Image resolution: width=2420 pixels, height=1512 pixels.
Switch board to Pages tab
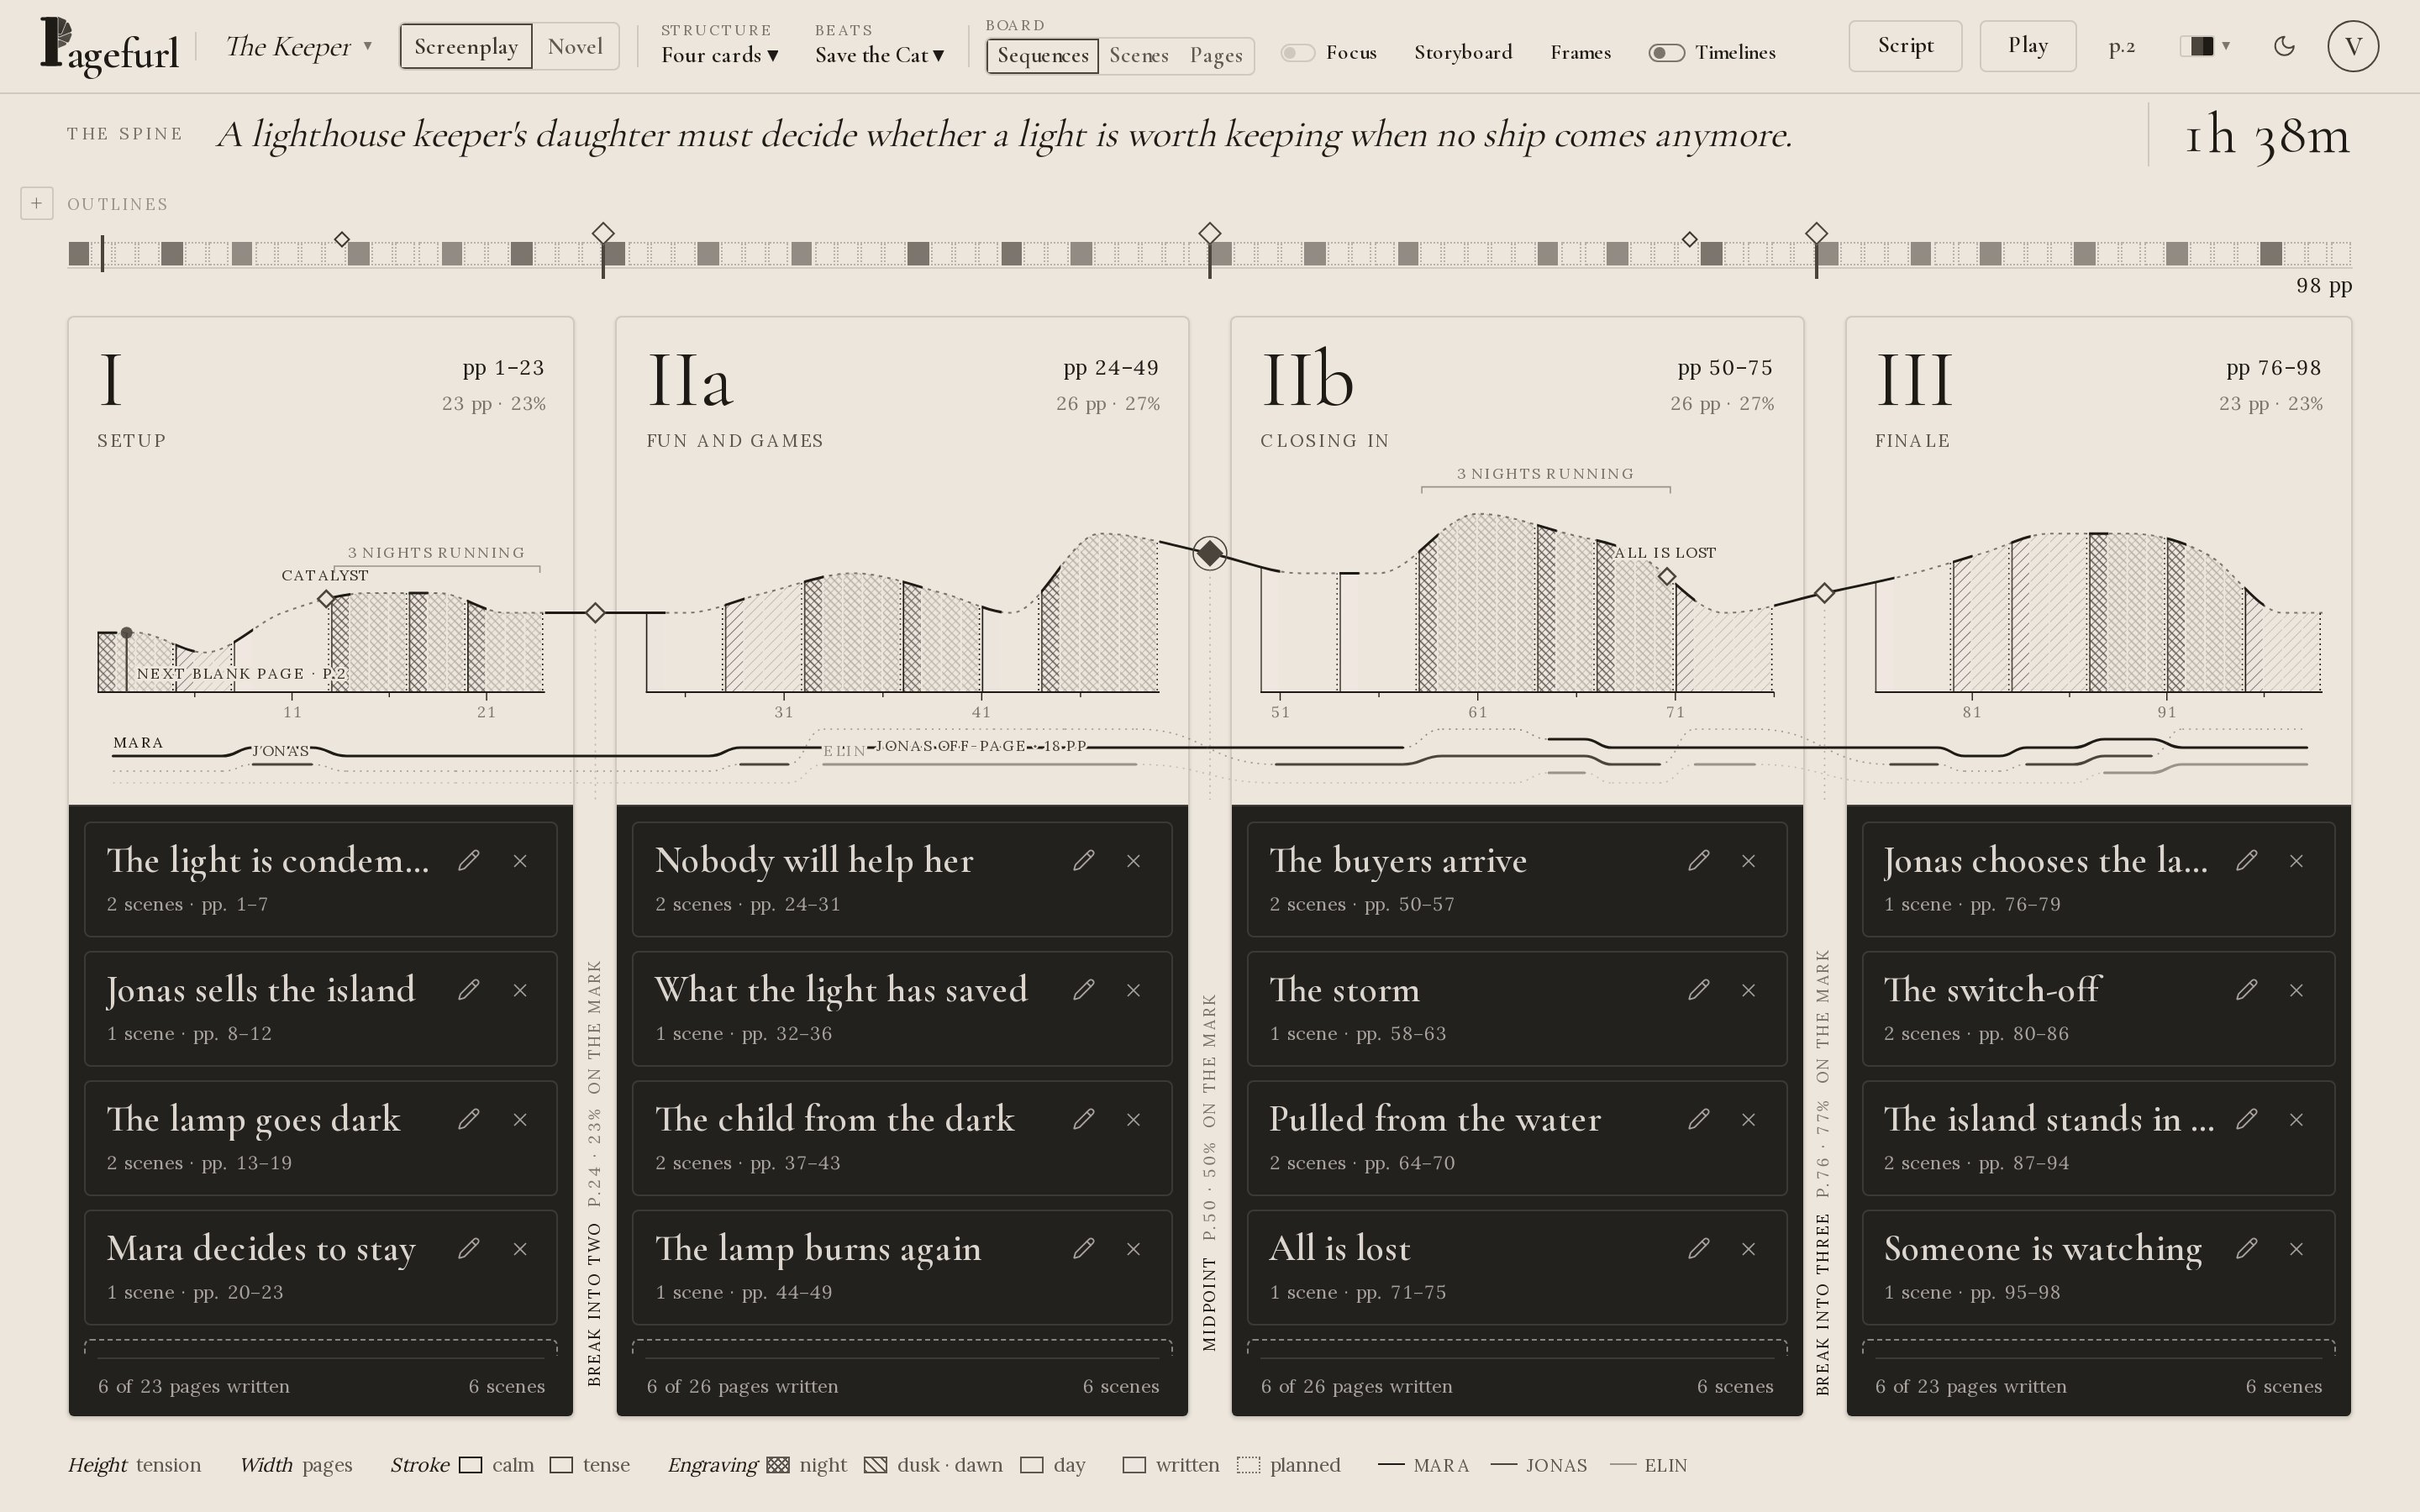pos(1216,56)
